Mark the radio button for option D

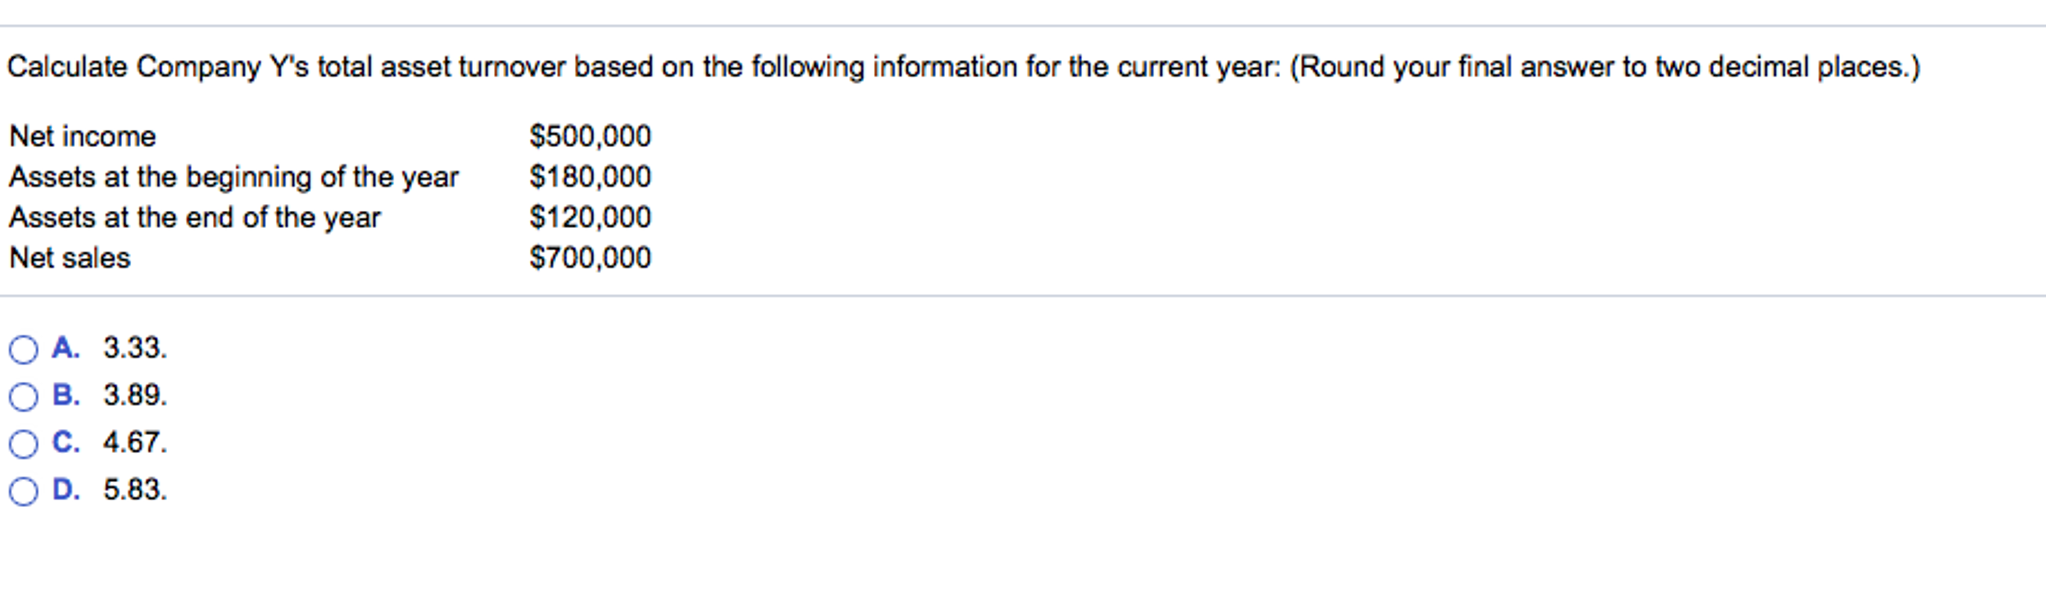[23, 491]
